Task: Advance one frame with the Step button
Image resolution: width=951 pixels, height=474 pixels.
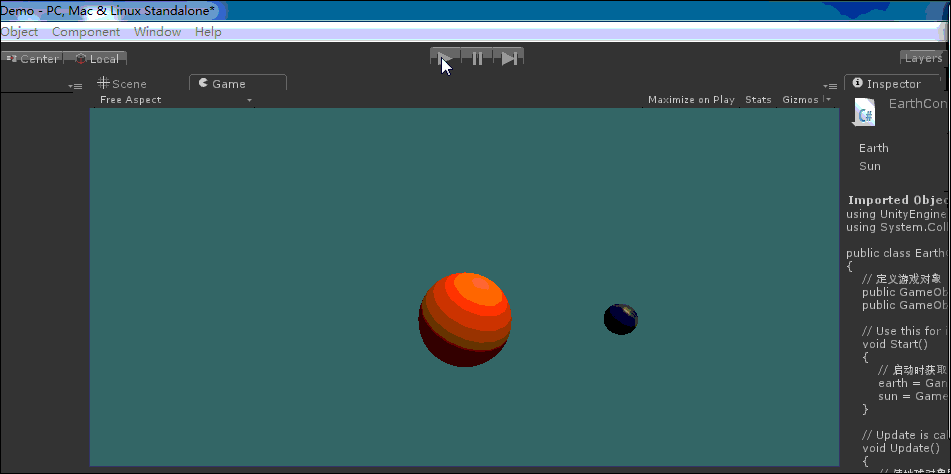Action: pyautogui.click(x=508, y=58)
